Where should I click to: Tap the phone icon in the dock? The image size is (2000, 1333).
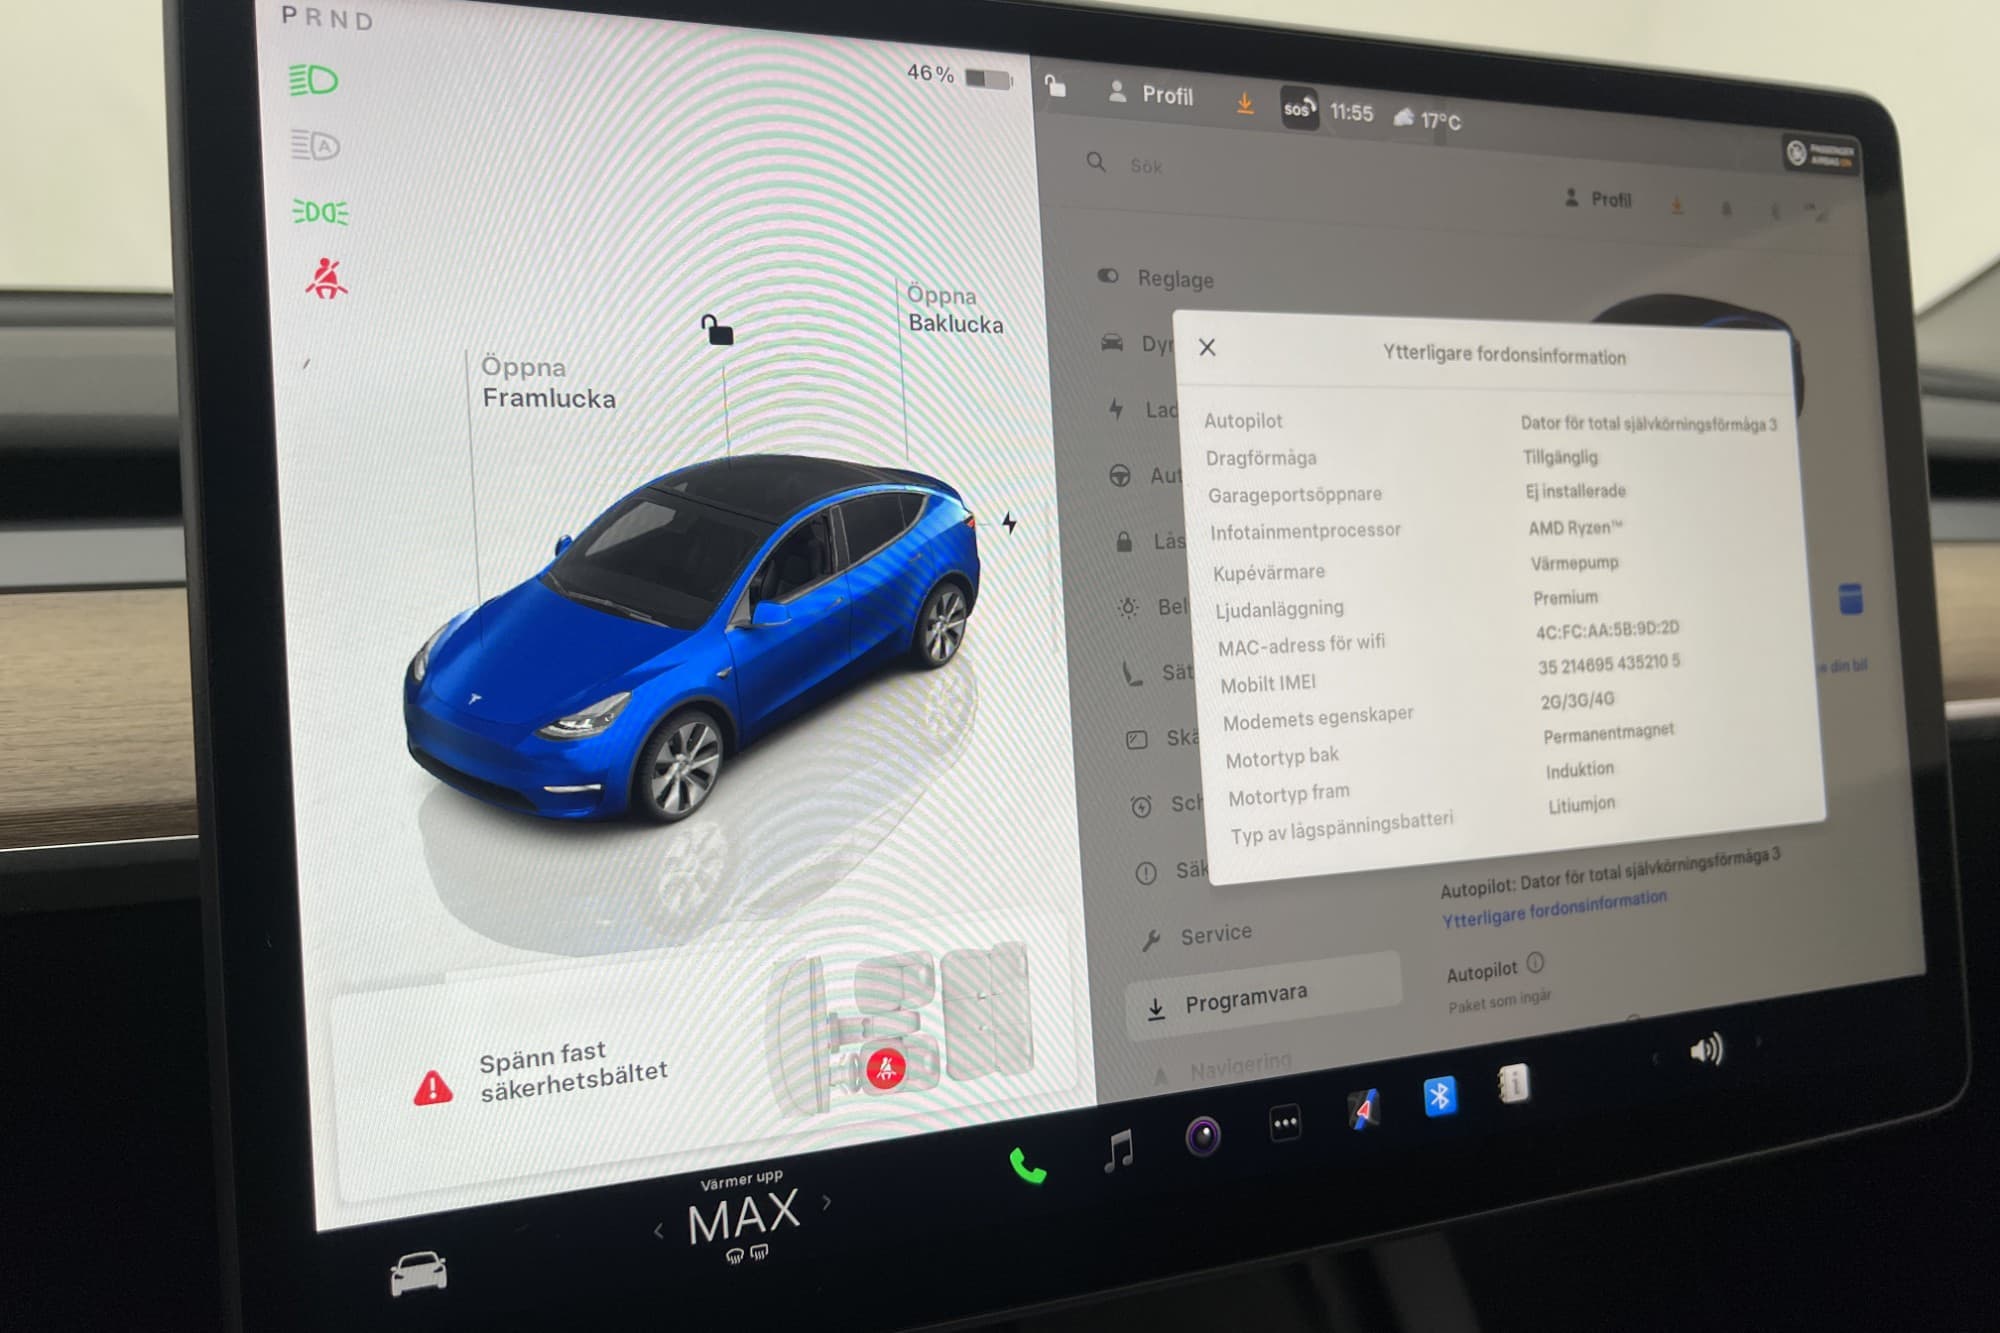[1027, 1166]
